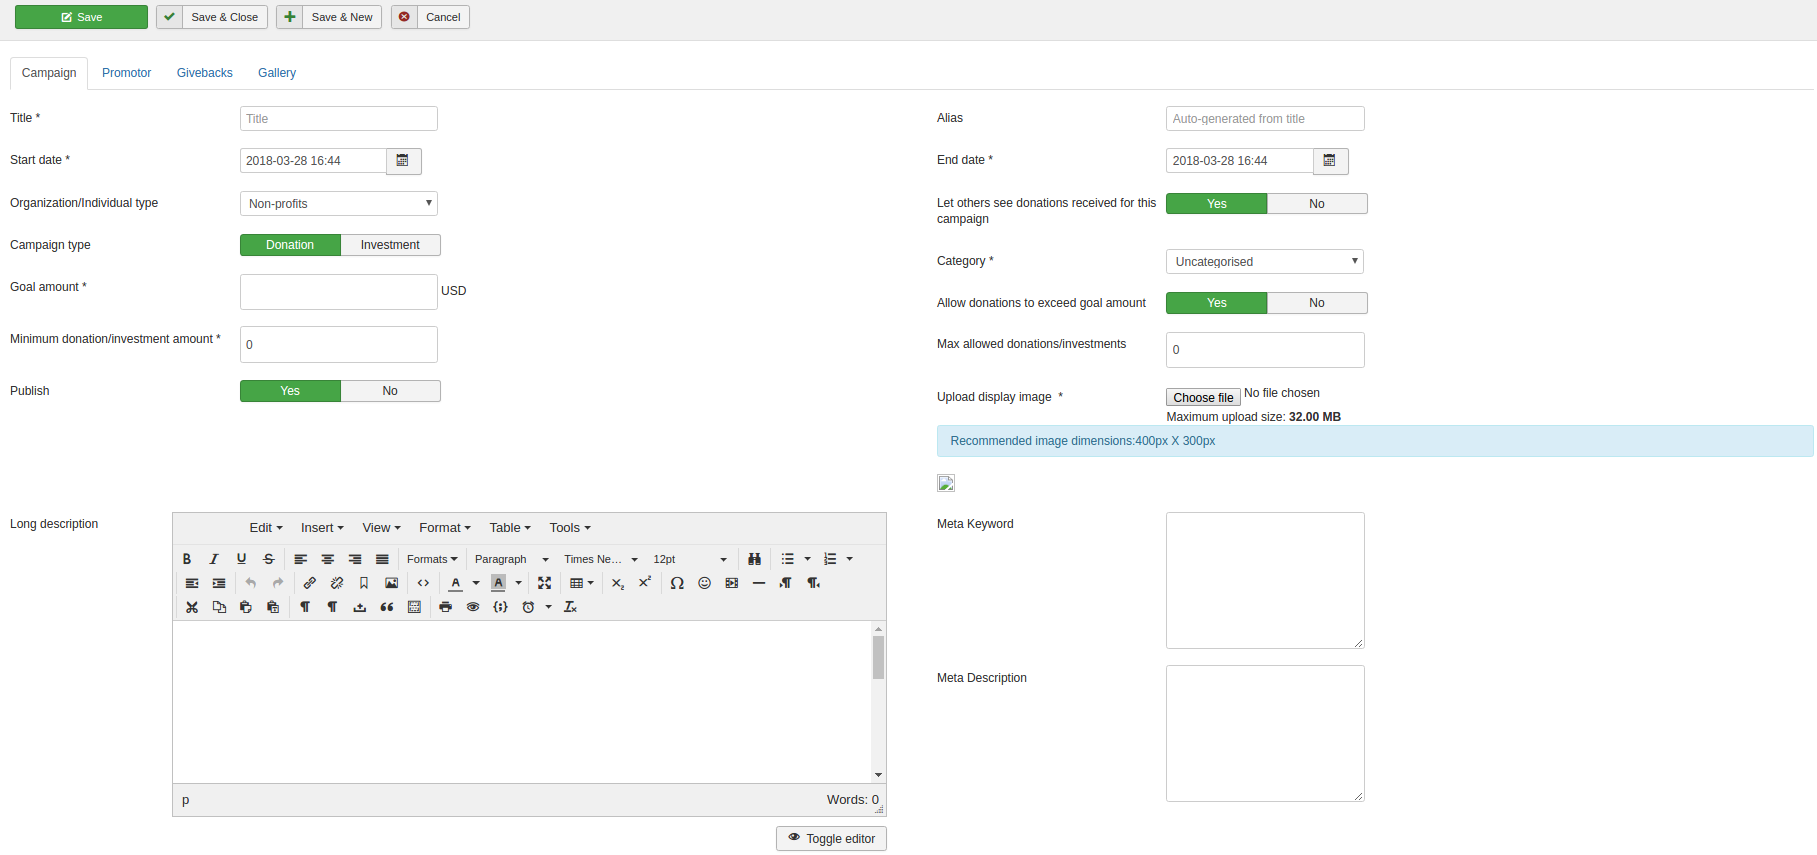Disable allowing donations to exceed goal
The image size is (1817, 855).
click(1316, 303)
